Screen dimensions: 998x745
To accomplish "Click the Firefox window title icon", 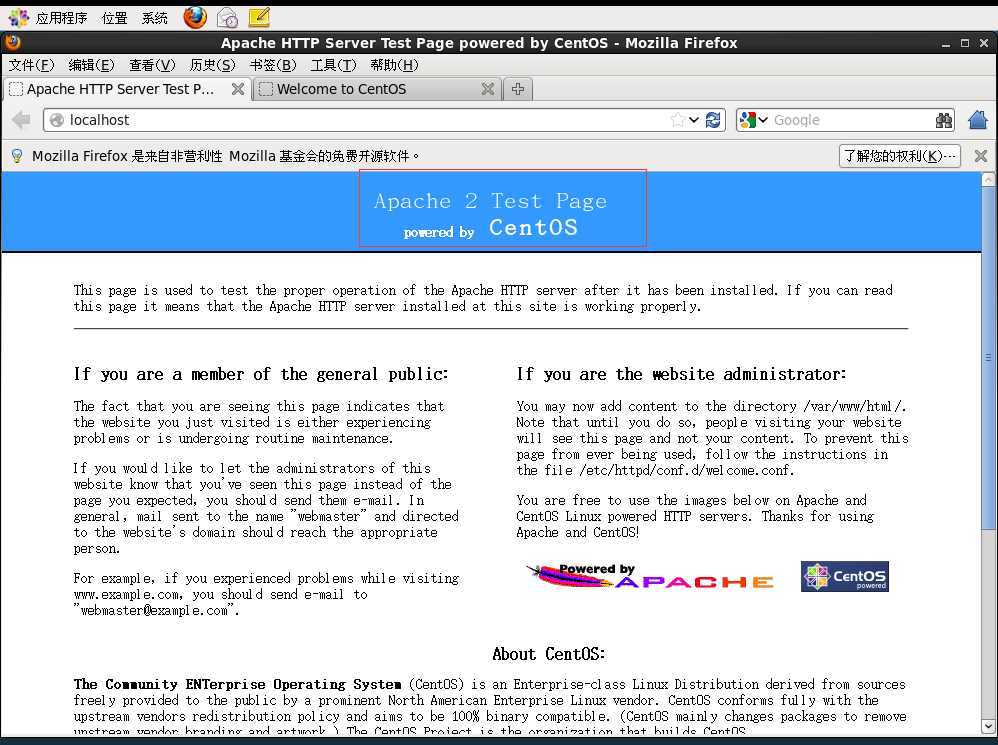I will 12,43.
